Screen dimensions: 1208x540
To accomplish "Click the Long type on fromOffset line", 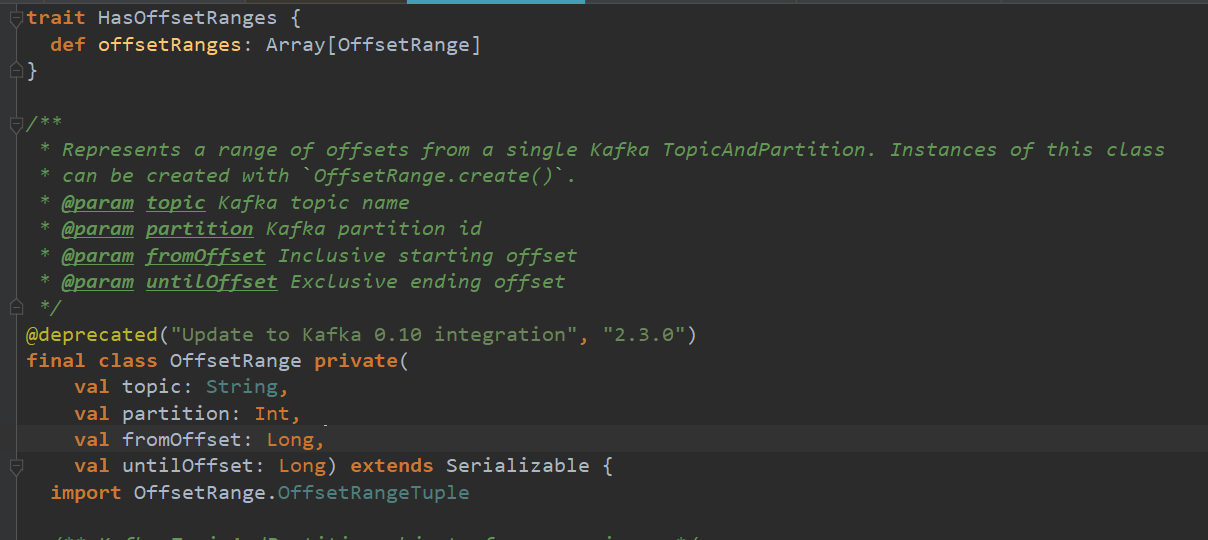I will (290, 439).
